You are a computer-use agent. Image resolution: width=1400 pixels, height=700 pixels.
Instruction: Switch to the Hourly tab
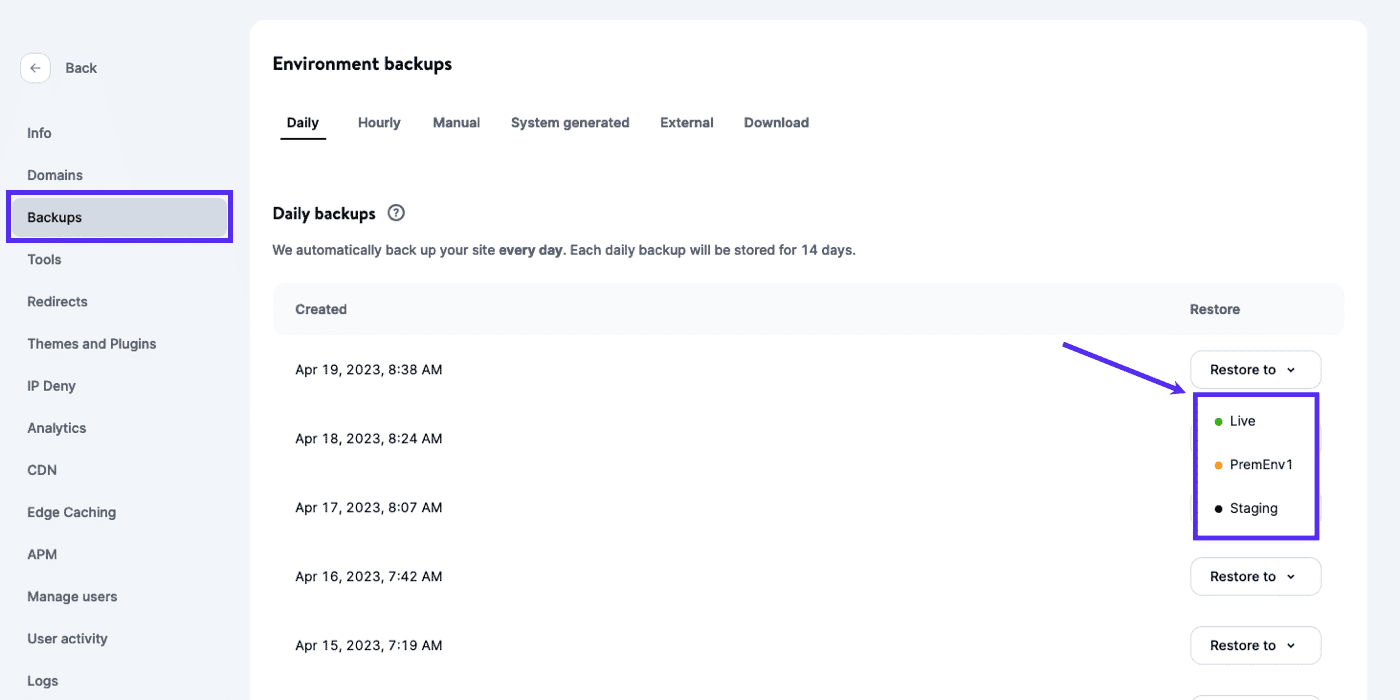click(378, 122)
